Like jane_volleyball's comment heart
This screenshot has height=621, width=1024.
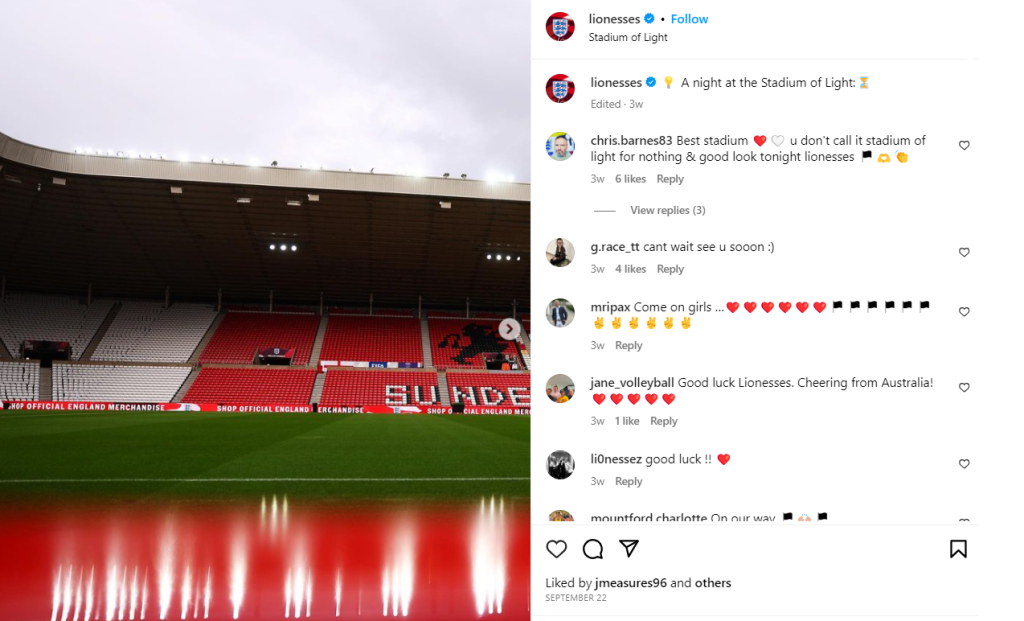(x=964, y=388)
